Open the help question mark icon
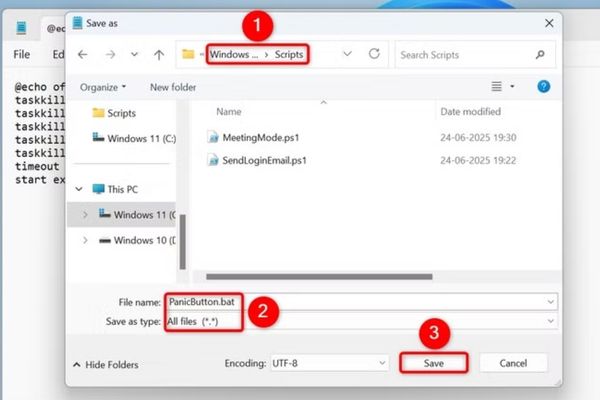The height and width of the screenshot is (400, 600). click(x=544, y=87)
